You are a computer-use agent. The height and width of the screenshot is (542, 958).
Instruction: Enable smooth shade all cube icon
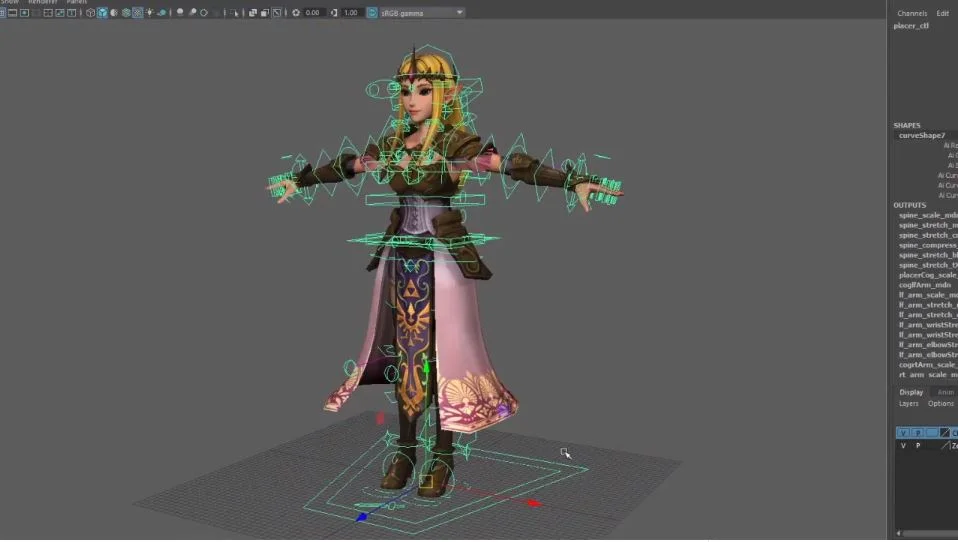pyautogui.click(x=102, y=13)
